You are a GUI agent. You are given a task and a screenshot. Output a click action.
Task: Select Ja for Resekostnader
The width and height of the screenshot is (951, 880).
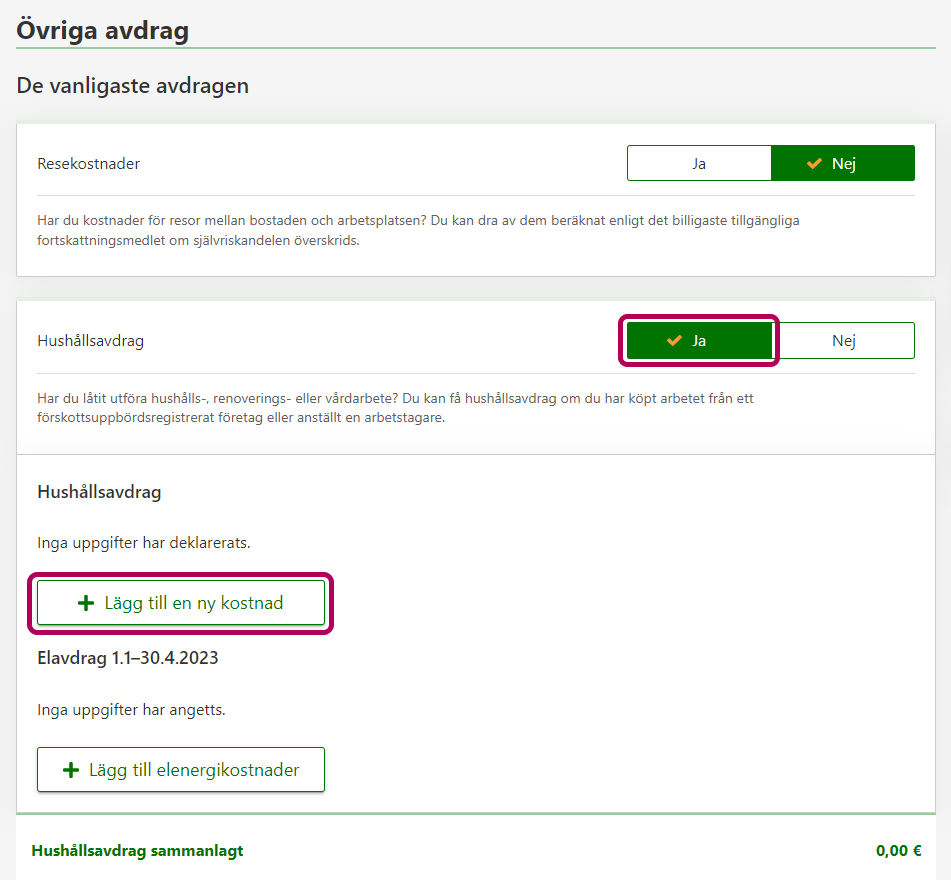(x=699, y=164)
